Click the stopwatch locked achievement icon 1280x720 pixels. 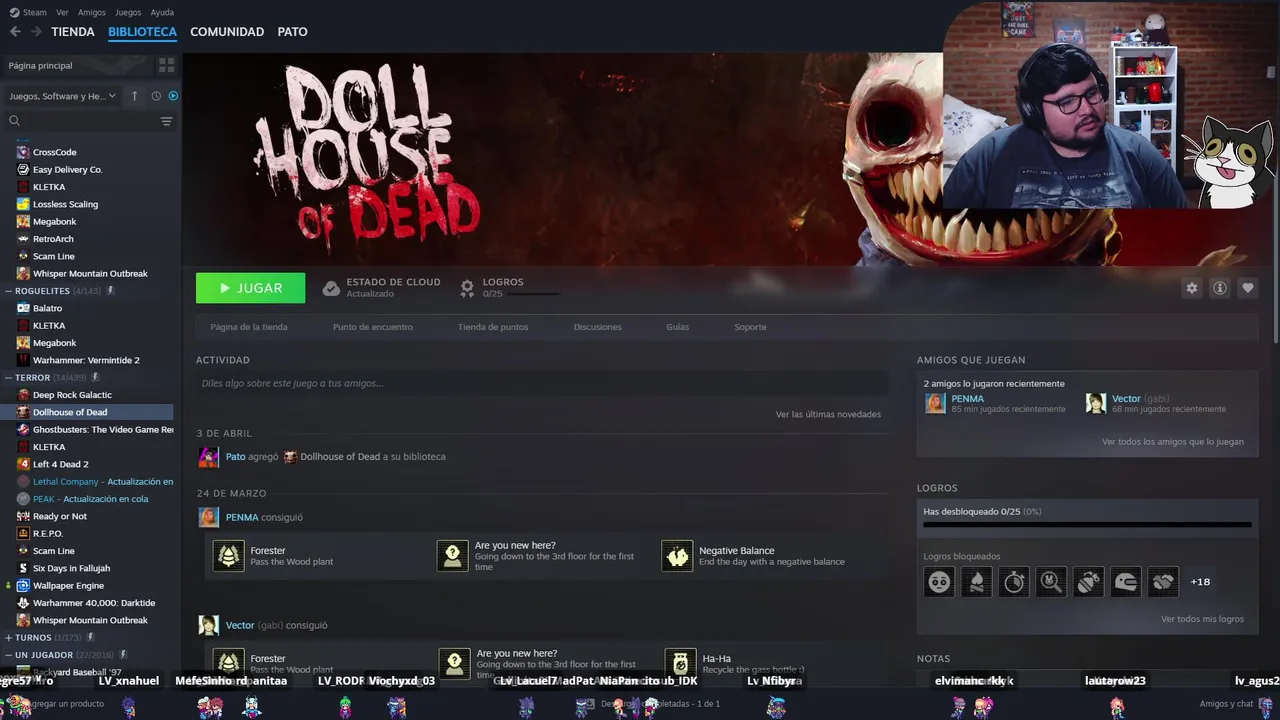point(1014,582)
